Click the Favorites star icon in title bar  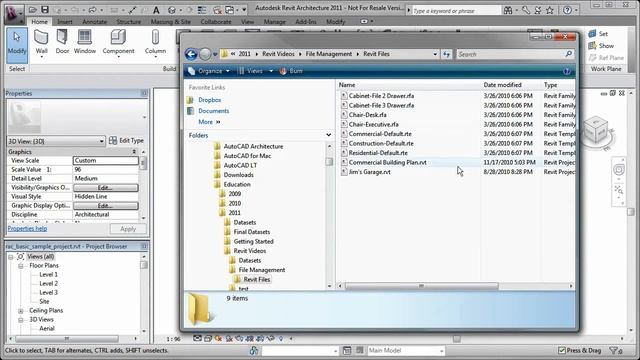tap(550, 10)
